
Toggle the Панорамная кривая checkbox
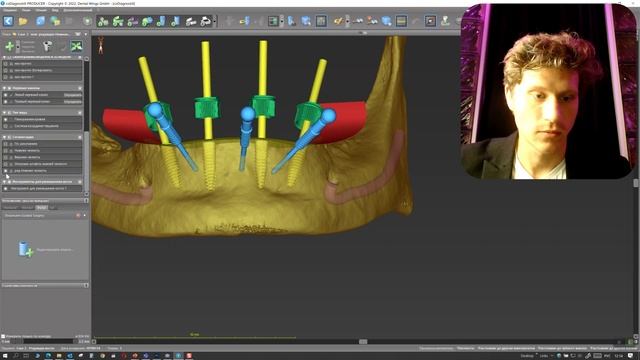coord(6,119)
